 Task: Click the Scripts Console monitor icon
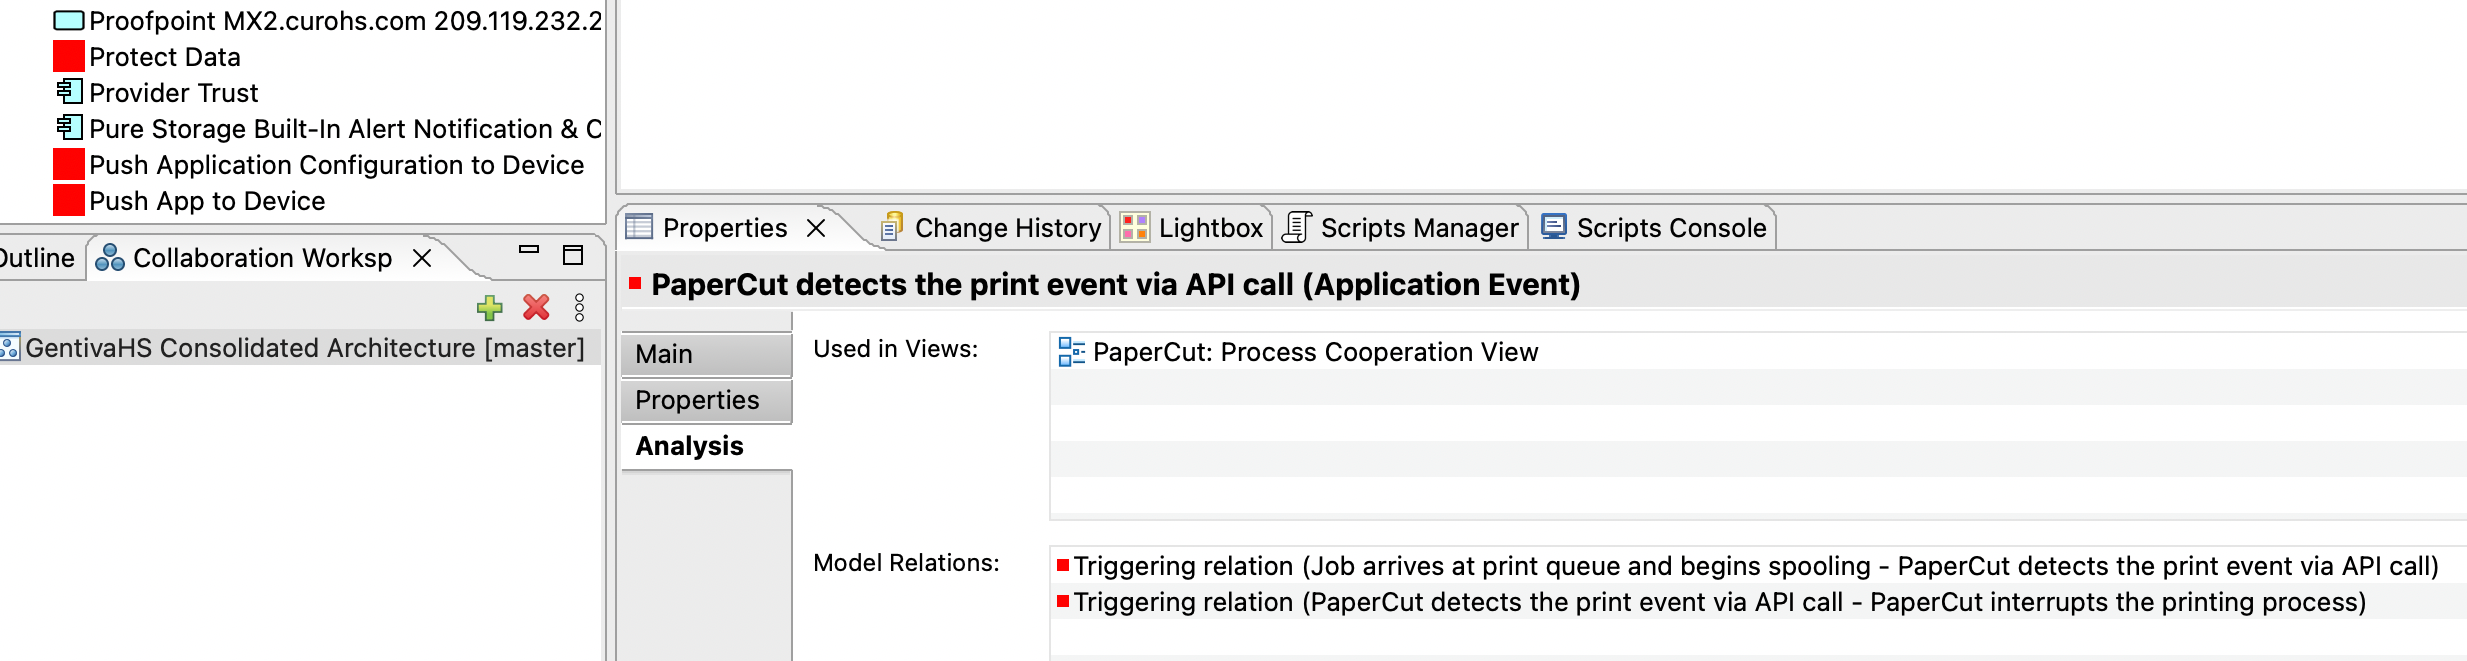point(1554,227)
